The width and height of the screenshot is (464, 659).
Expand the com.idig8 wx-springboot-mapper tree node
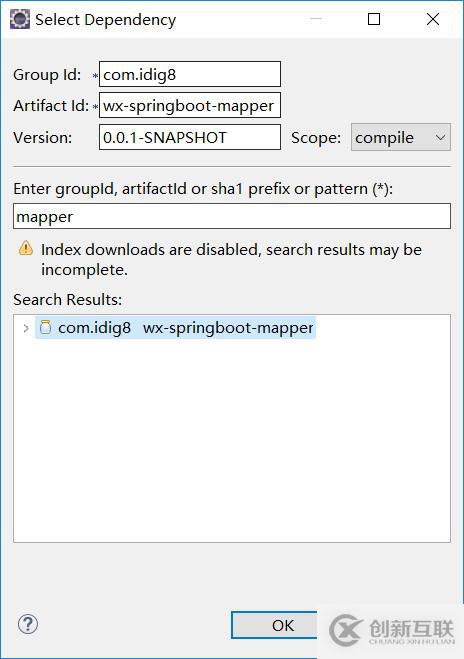tap(26, 328)
